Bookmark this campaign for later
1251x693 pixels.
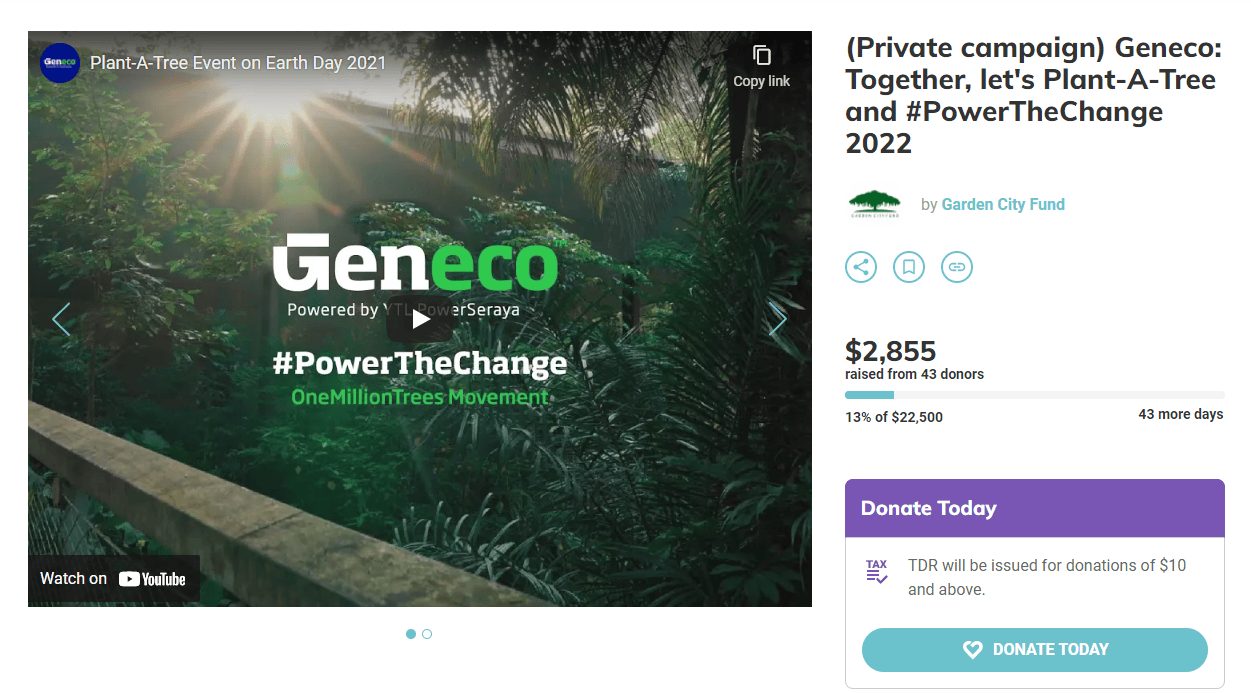coord(908,267)
